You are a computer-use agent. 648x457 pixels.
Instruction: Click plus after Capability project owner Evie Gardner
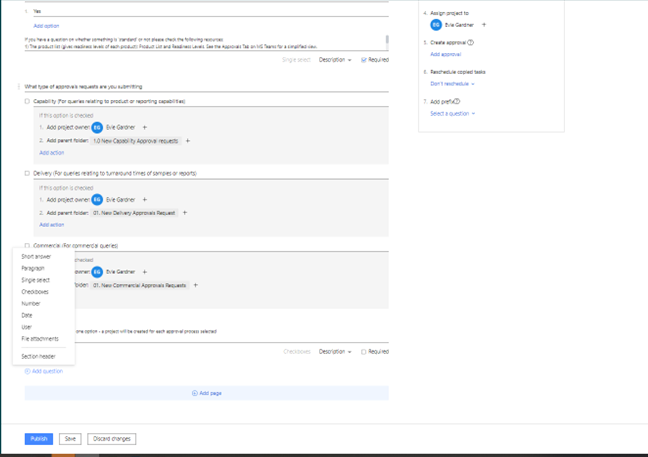coord(145,128)
